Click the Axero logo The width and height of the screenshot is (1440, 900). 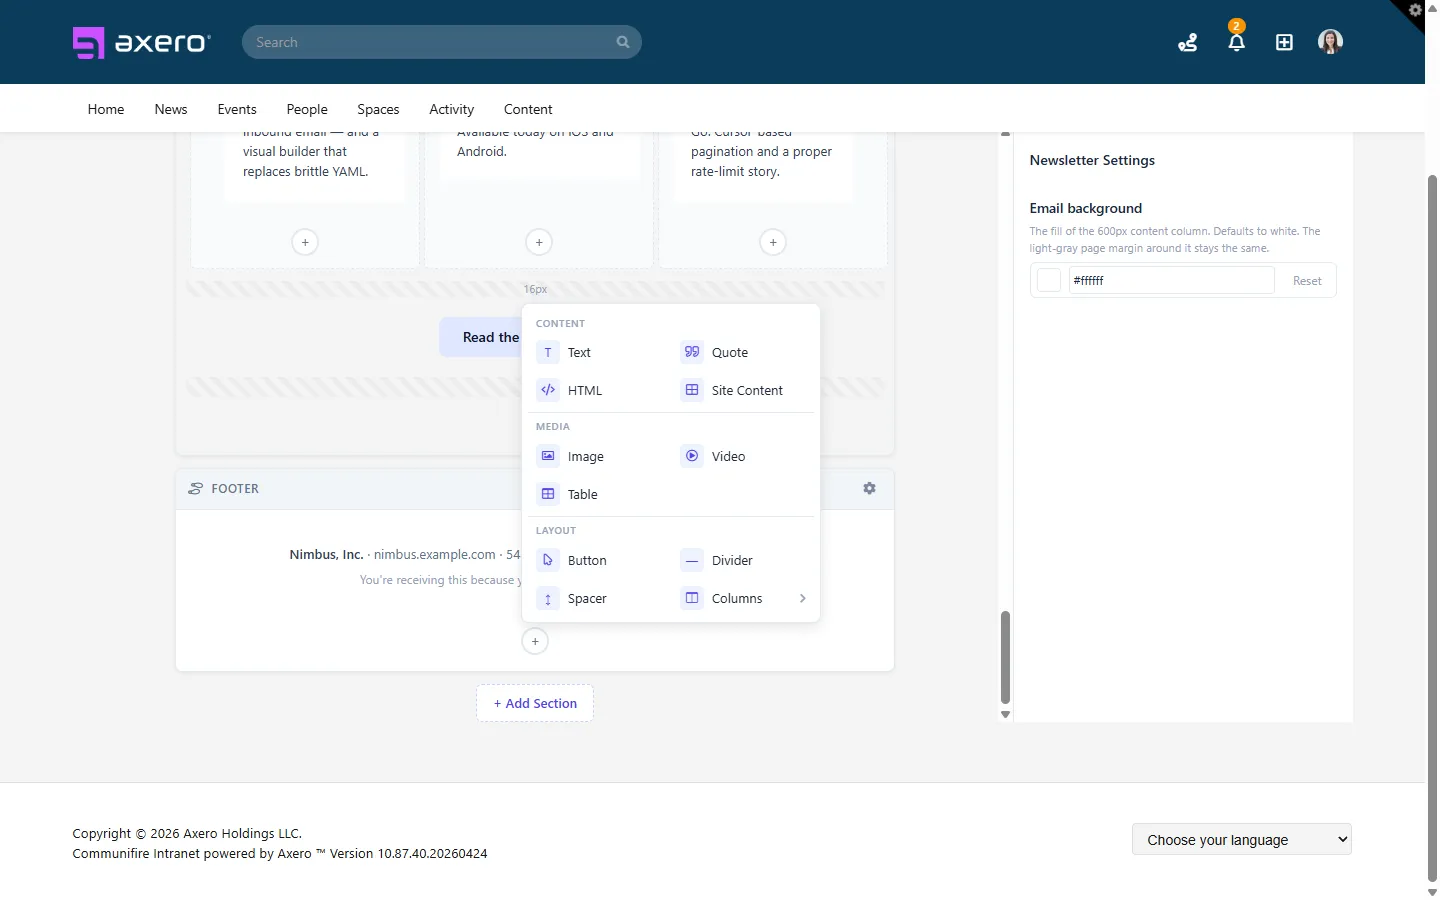coord(141,42)
